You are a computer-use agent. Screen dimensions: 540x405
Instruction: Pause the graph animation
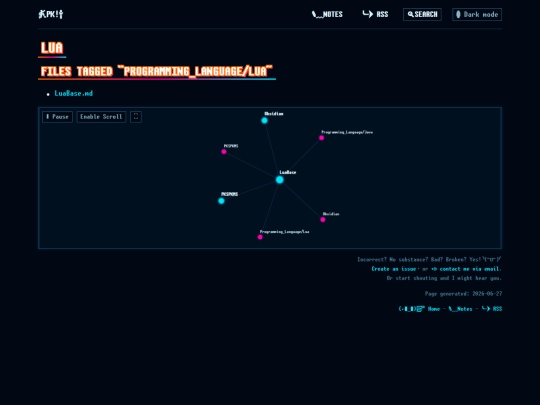pyautogui.click(x=57, y=117)
